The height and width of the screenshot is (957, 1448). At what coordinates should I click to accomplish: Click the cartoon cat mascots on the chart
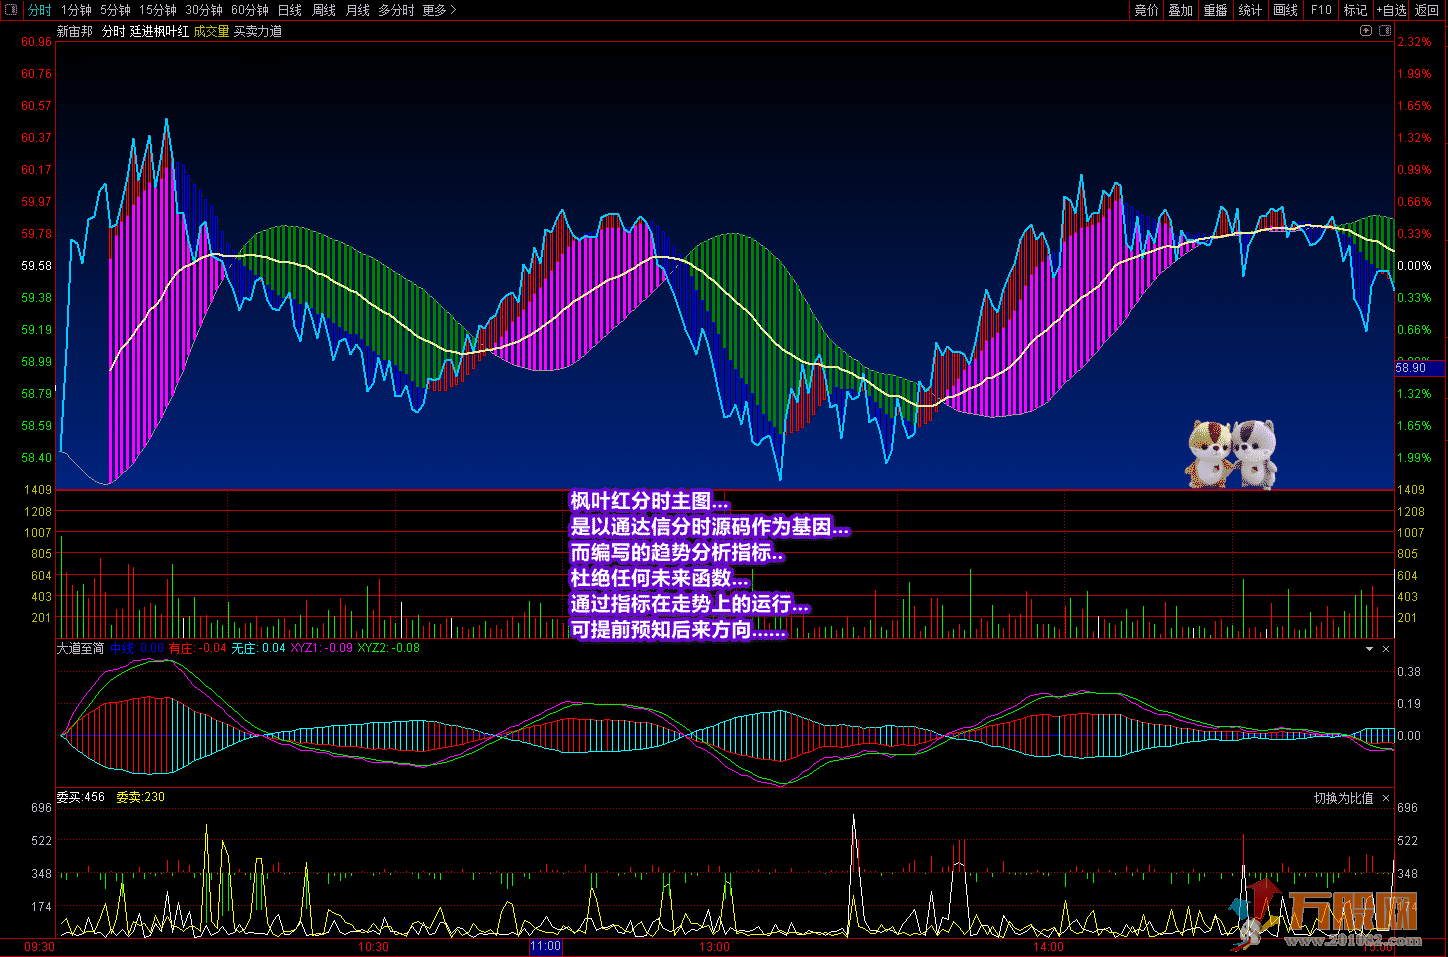pyautogui.click(x=1231, y=453)
